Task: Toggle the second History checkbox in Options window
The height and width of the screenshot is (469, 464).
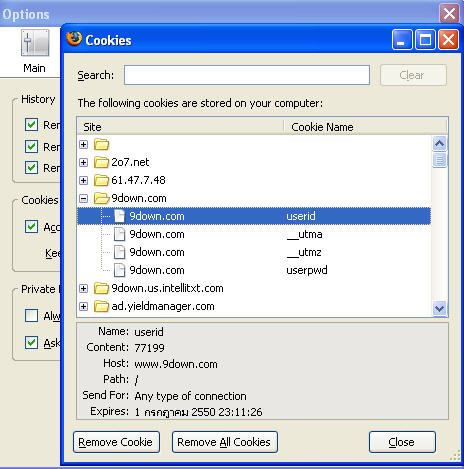Action: (31, 146)
